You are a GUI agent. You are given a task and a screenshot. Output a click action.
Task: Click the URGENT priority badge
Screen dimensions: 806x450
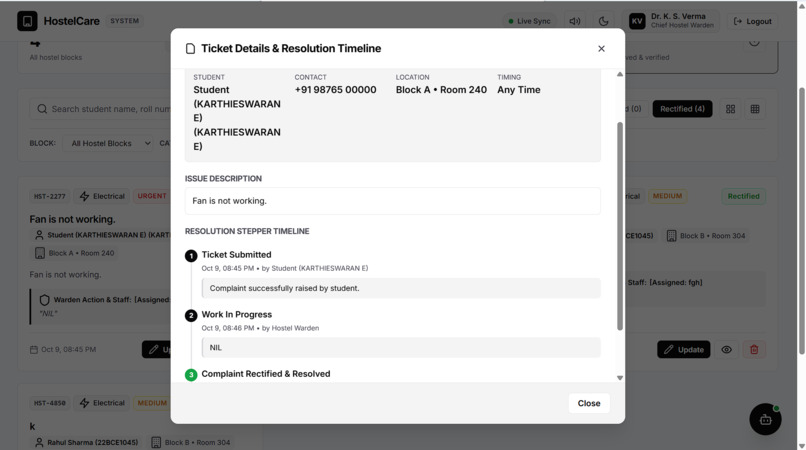[x=152, y=196]
